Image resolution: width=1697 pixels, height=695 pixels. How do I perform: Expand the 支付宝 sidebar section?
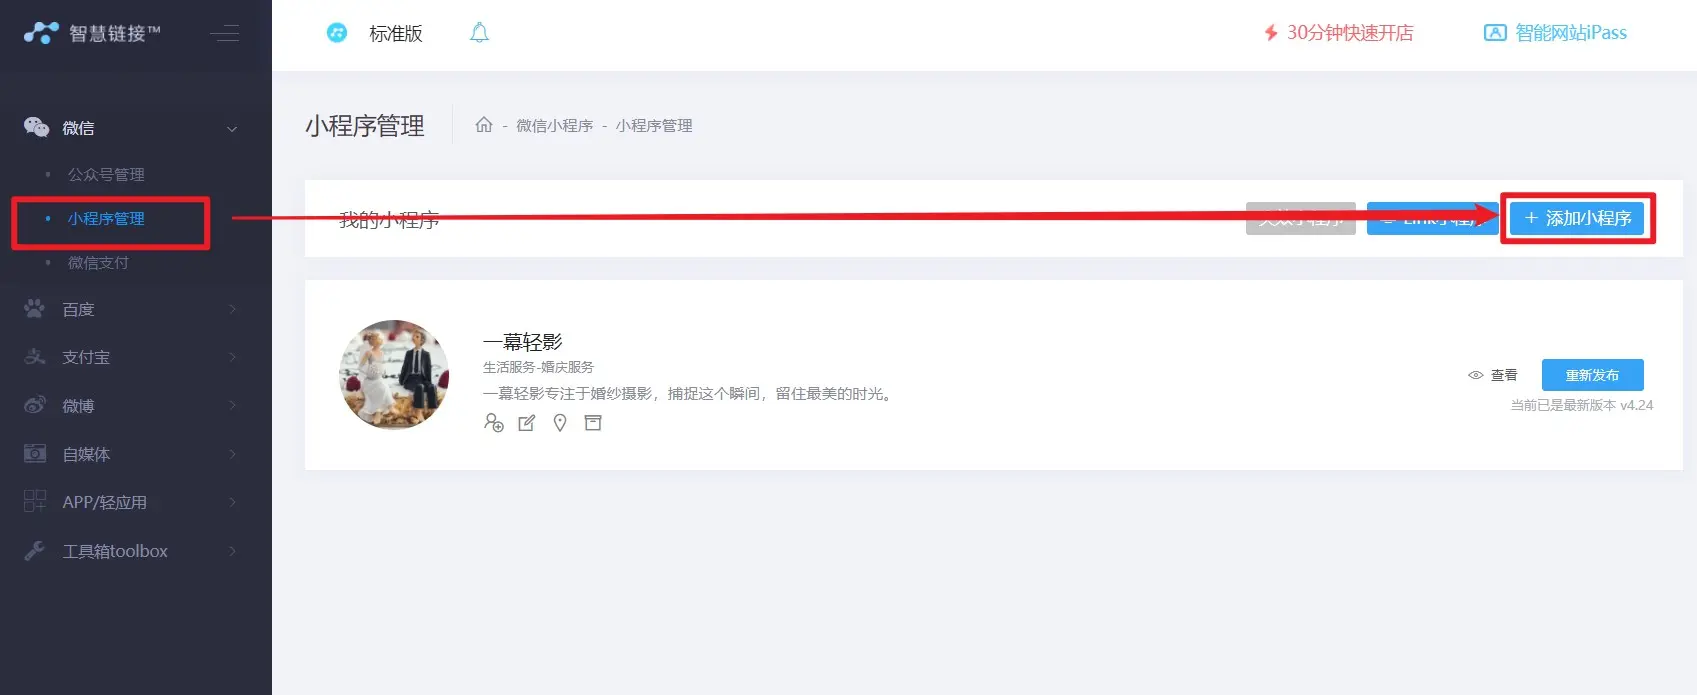coord(136,357)
